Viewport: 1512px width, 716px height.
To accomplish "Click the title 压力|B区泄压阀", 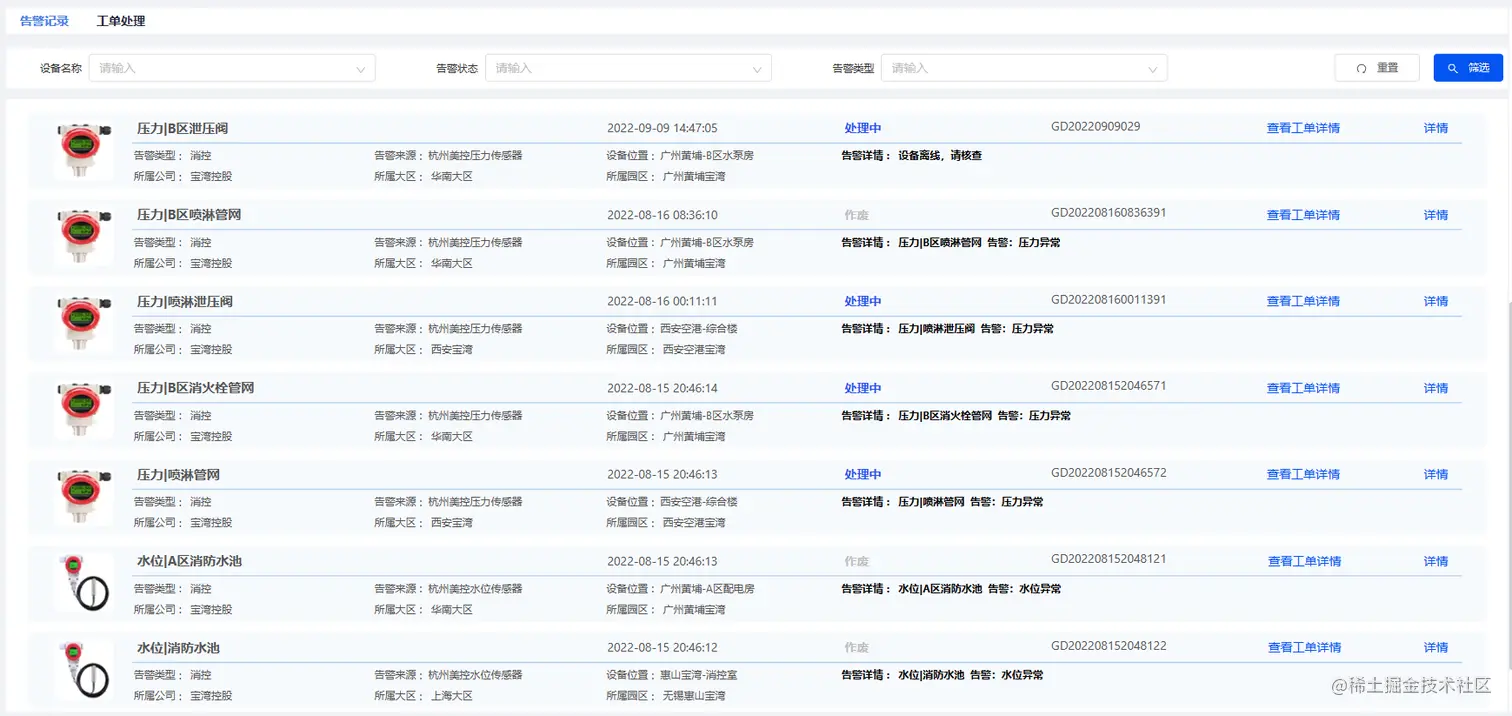I will (x=183, y=129).
